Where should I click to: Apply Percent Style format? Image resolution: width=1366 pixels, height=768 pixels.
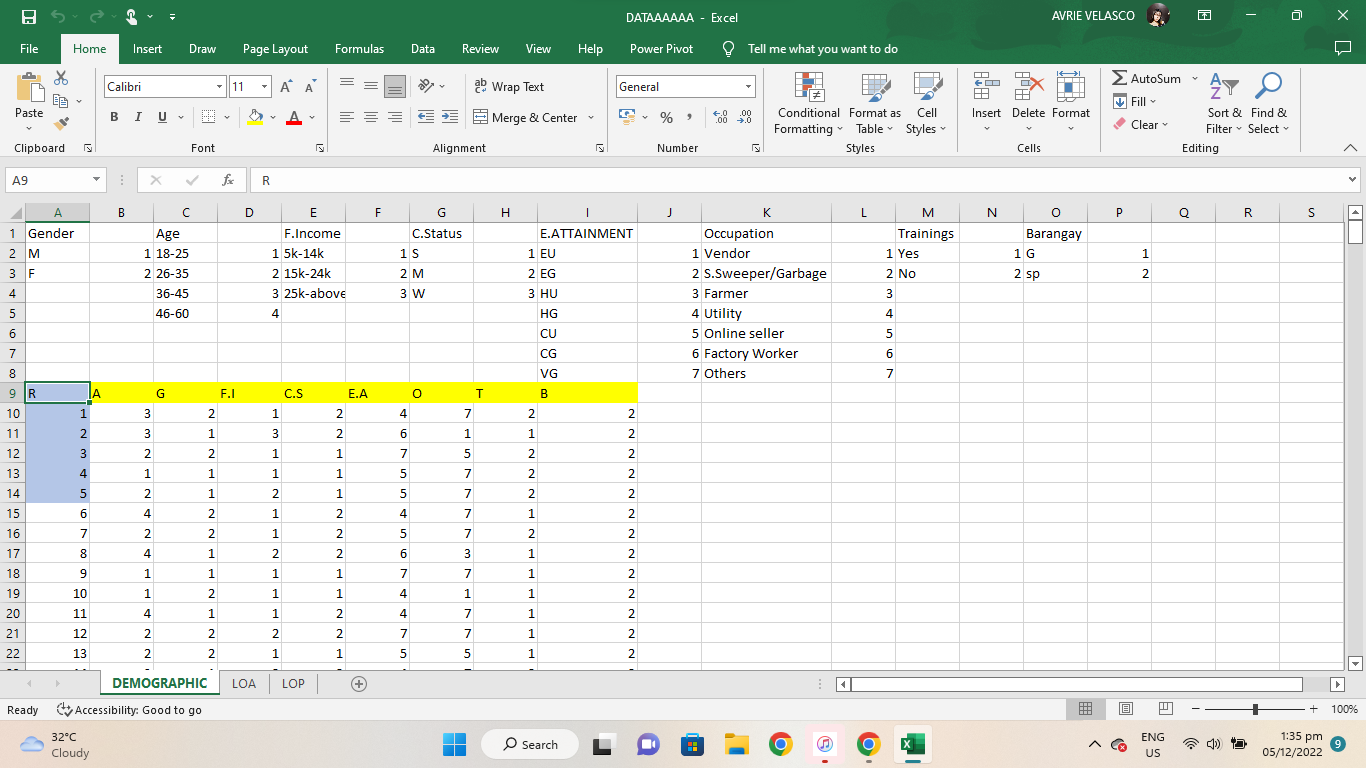(666, 117)
